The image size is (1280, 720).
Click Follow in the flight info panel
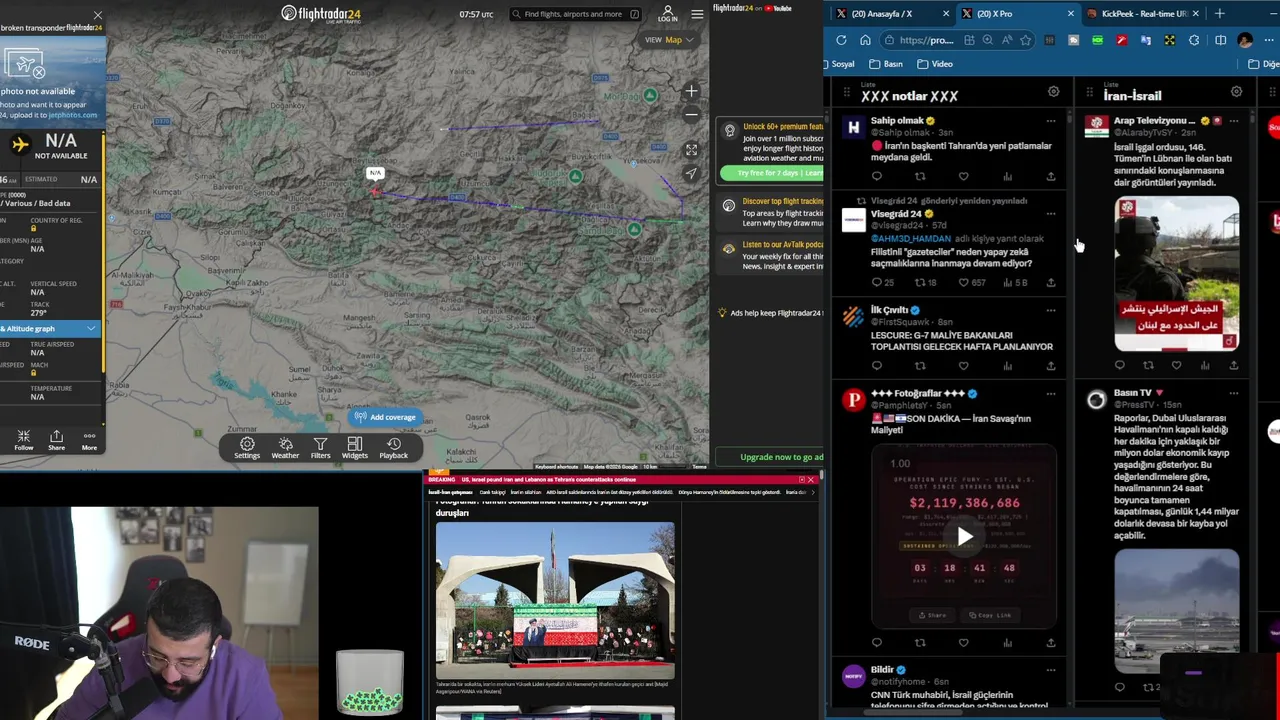(x=23, y=440)
